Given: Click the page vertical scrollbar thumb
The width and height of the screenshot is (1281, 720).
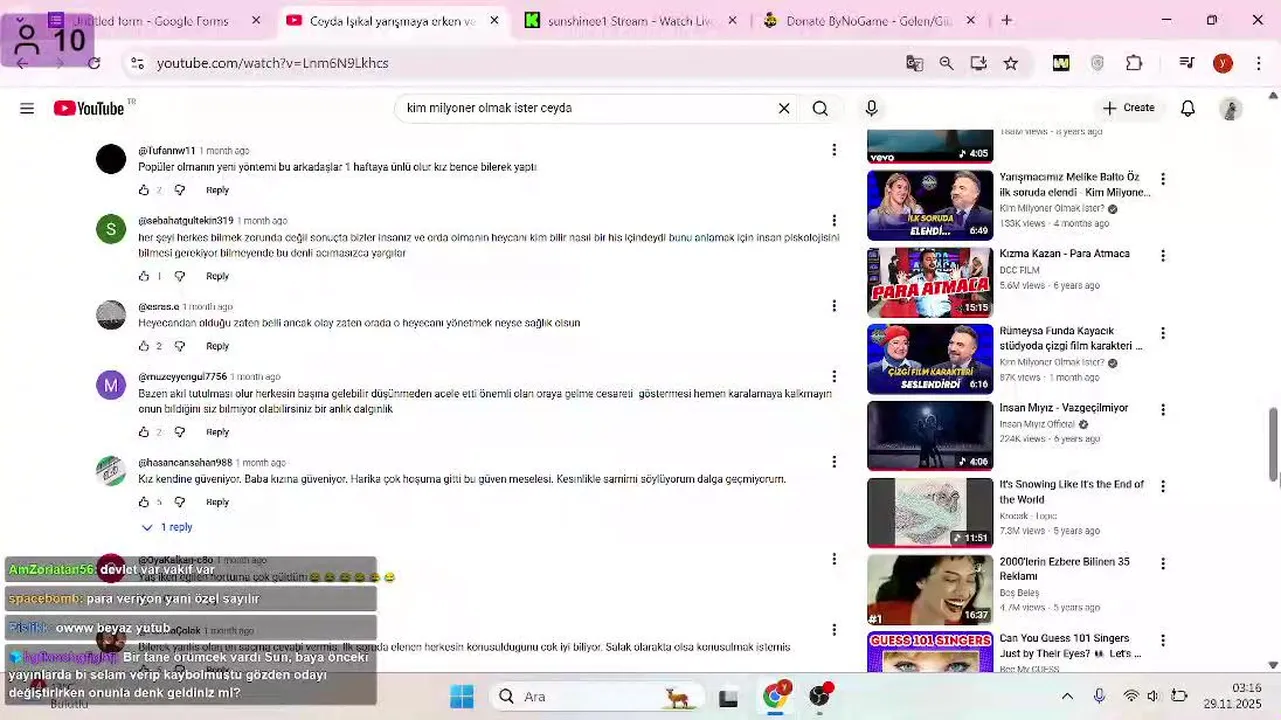Looking at the screenshot, I should [1273, 444].
